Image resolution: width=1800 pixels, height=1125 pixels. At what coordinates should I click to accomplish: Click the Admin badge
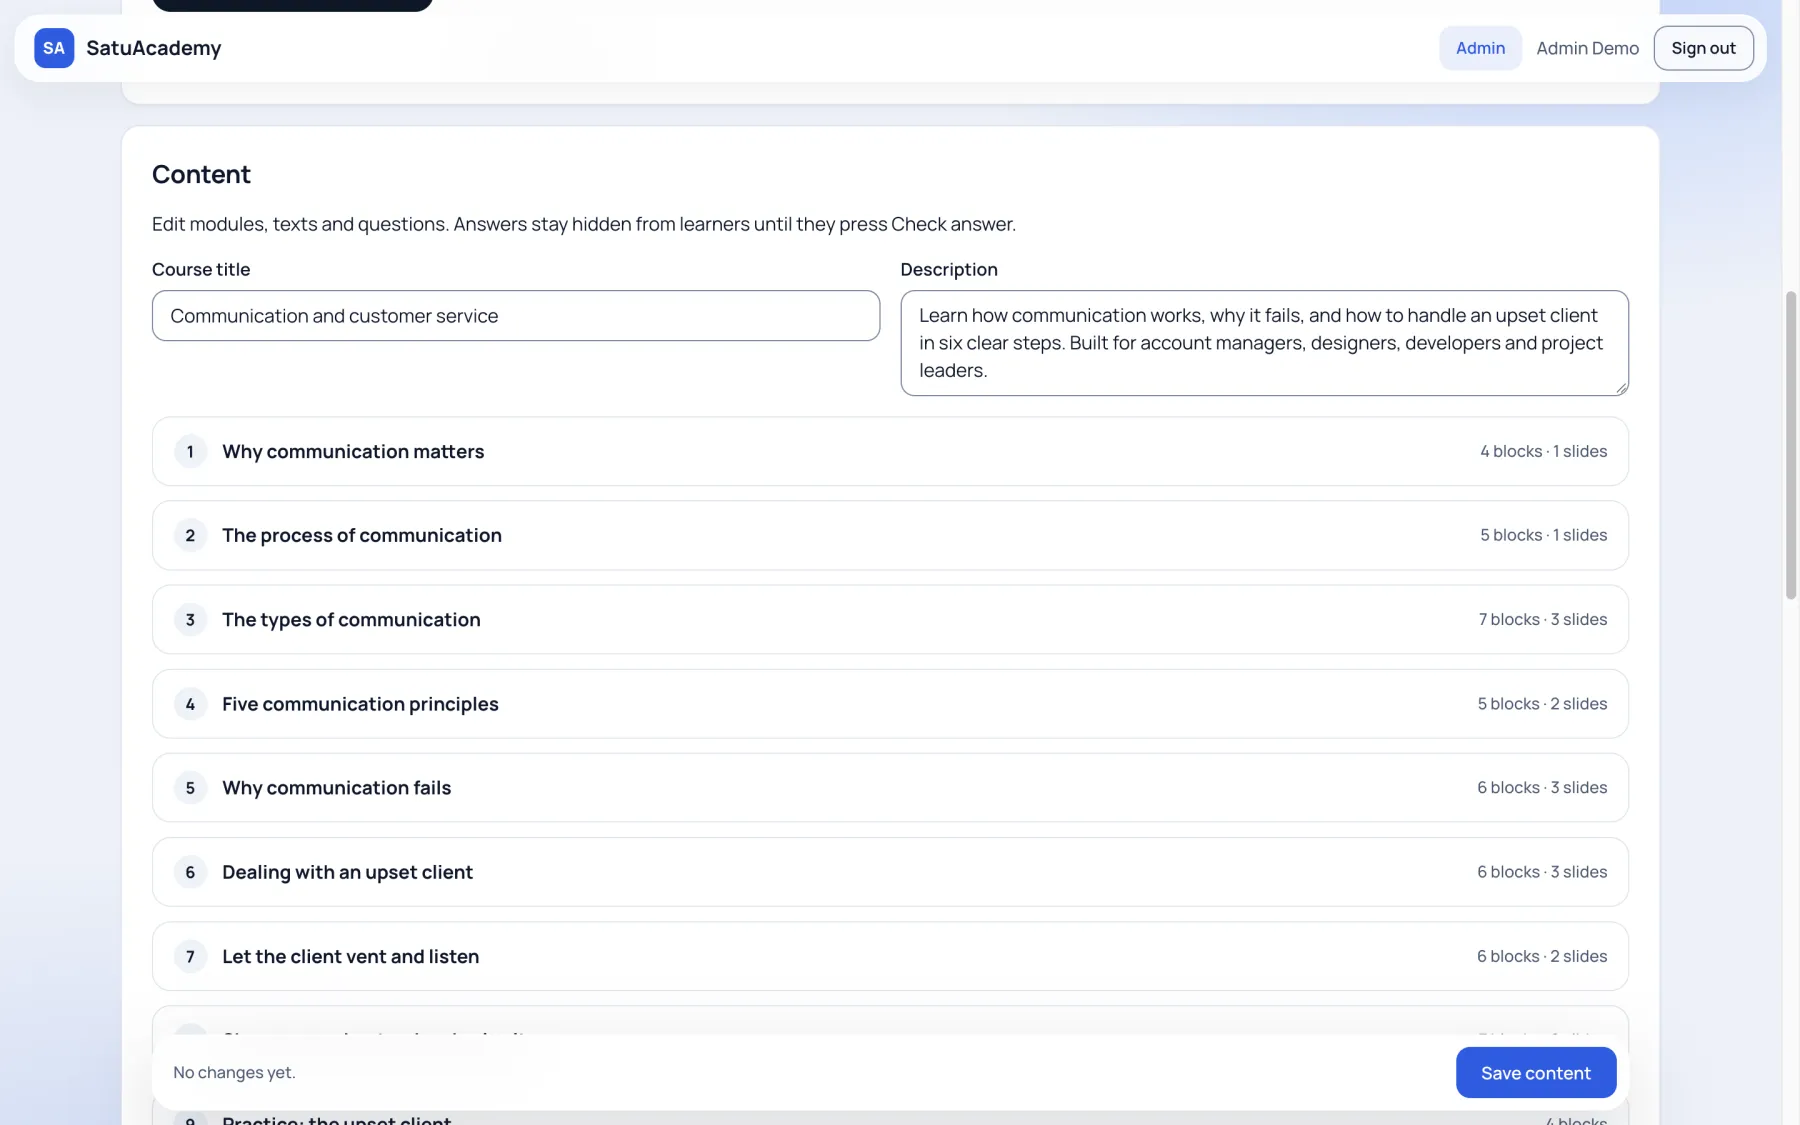pos(1480,48)
